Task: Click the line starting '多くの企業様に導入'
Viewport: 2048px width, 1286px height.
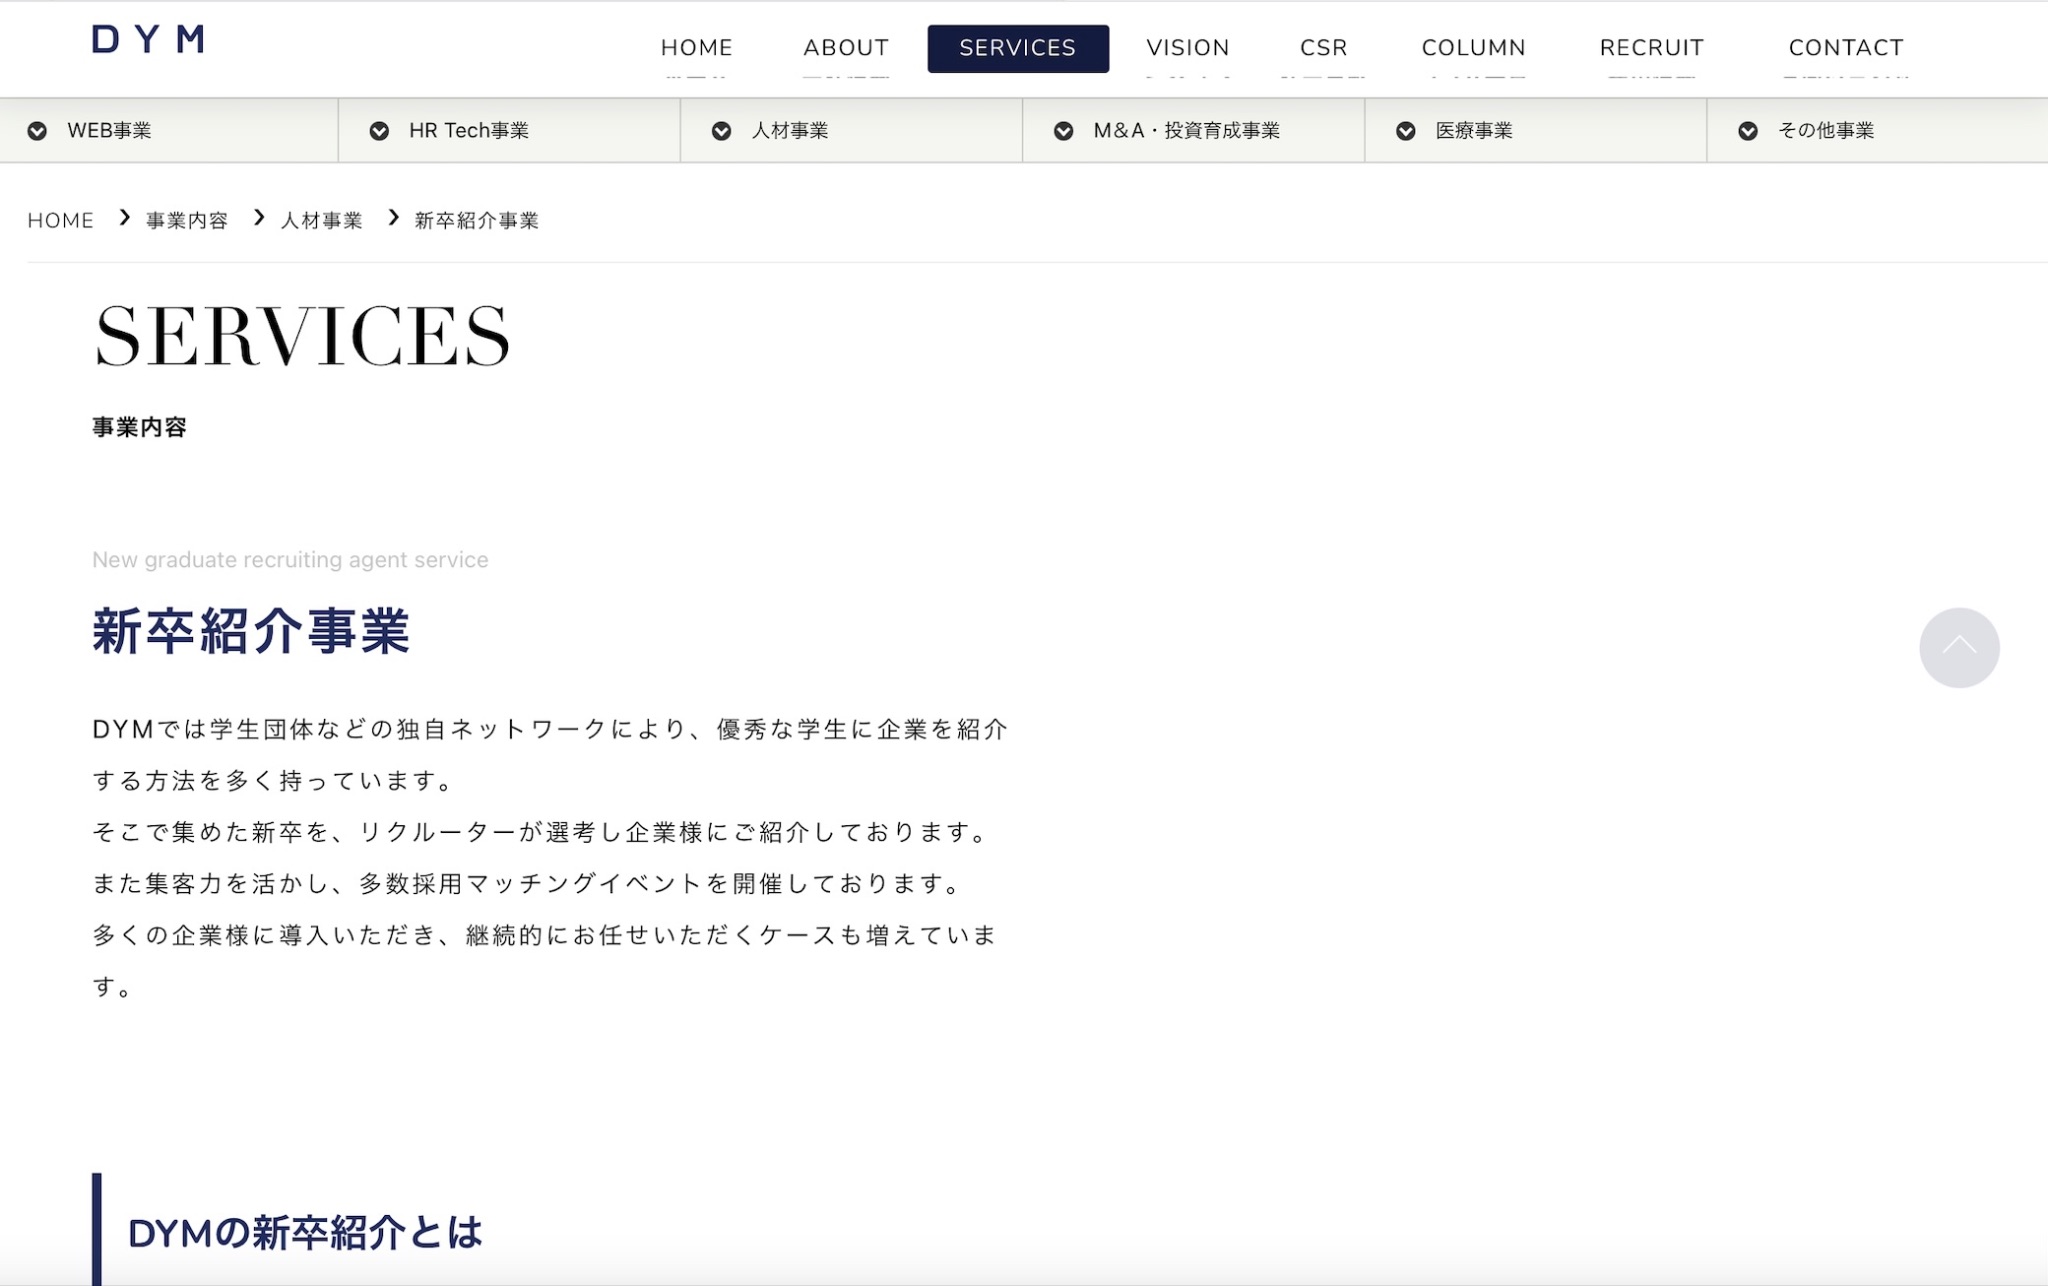Action: (545, 936)
